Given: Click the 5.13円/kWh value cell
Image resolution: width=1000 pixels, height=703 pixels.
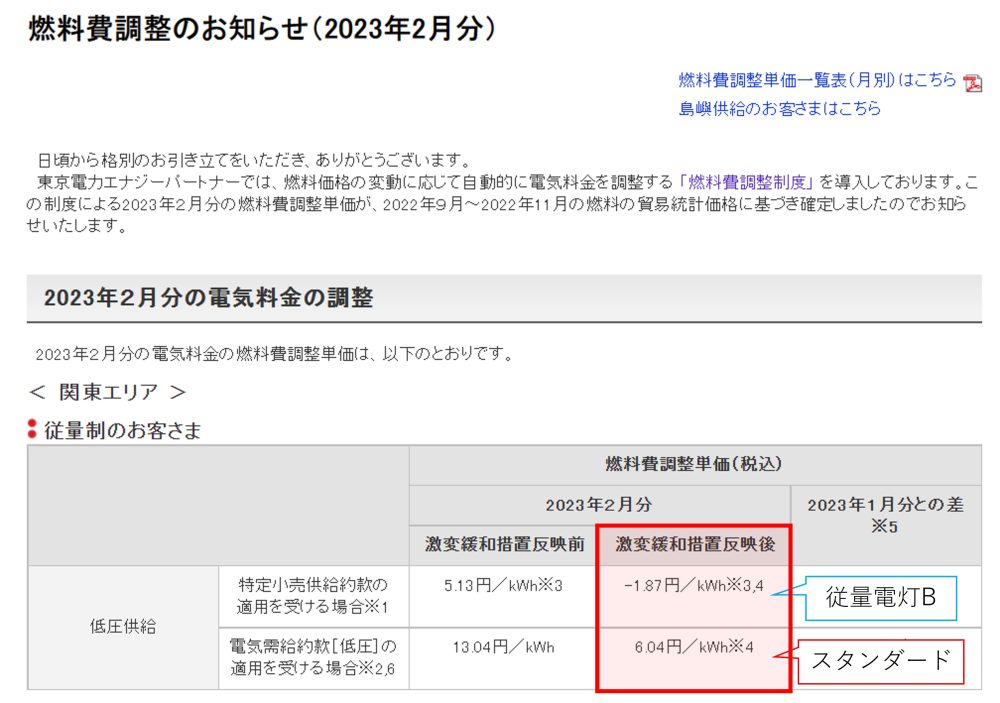Looking at the screenshot, I should click(504, 585).
